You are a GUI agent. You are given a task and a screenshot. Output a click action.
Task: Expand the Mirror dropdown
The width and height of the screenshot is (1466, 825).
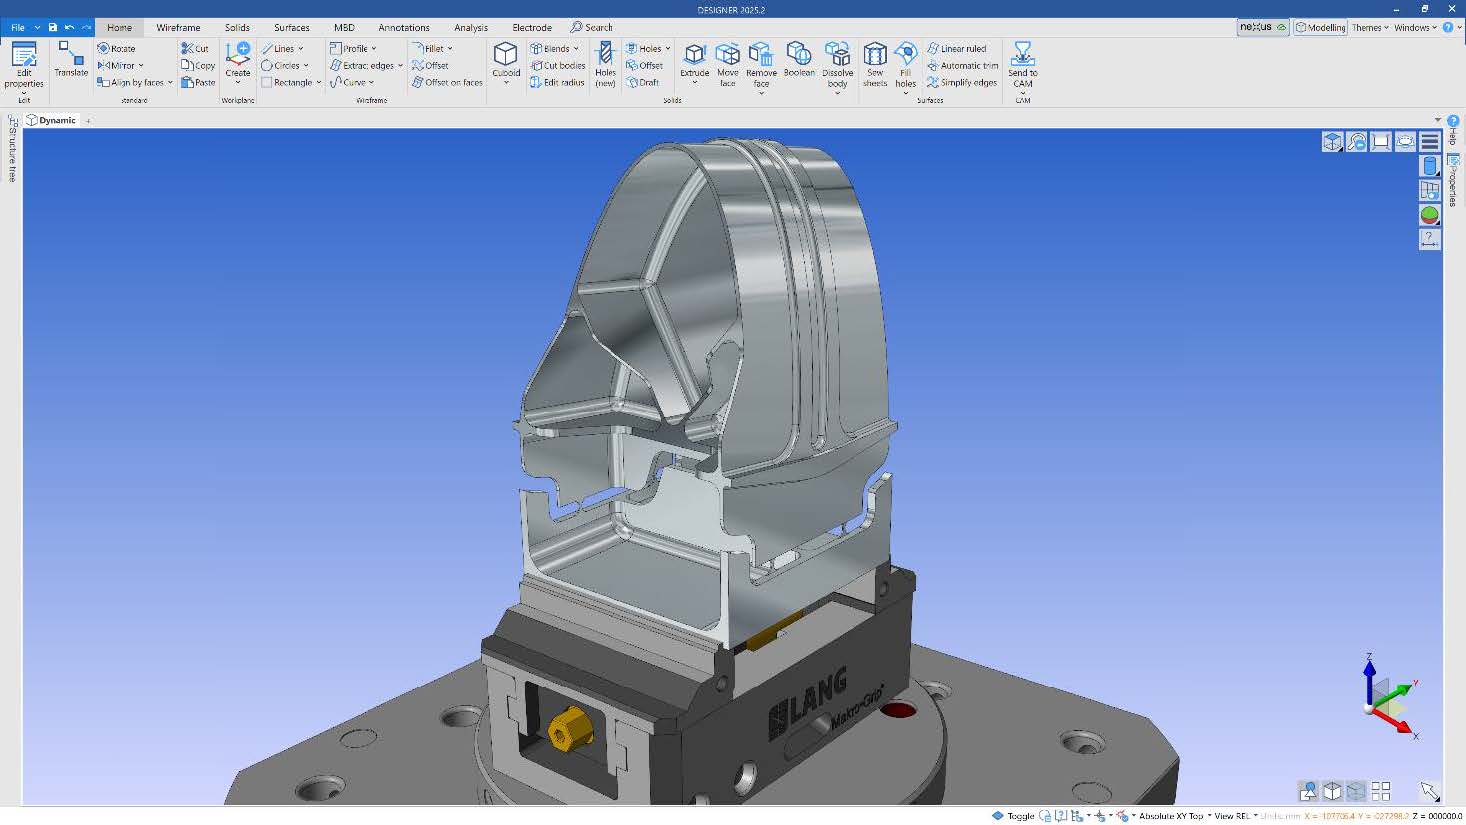click(x=141, y=65)
